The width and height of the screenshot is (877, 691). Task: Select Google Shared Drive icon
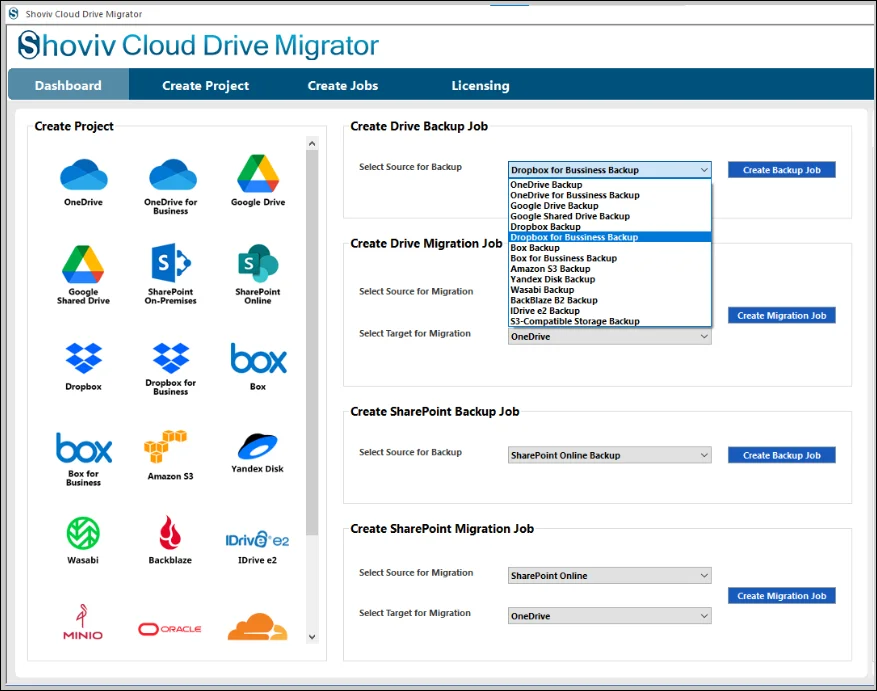(83, 264)
